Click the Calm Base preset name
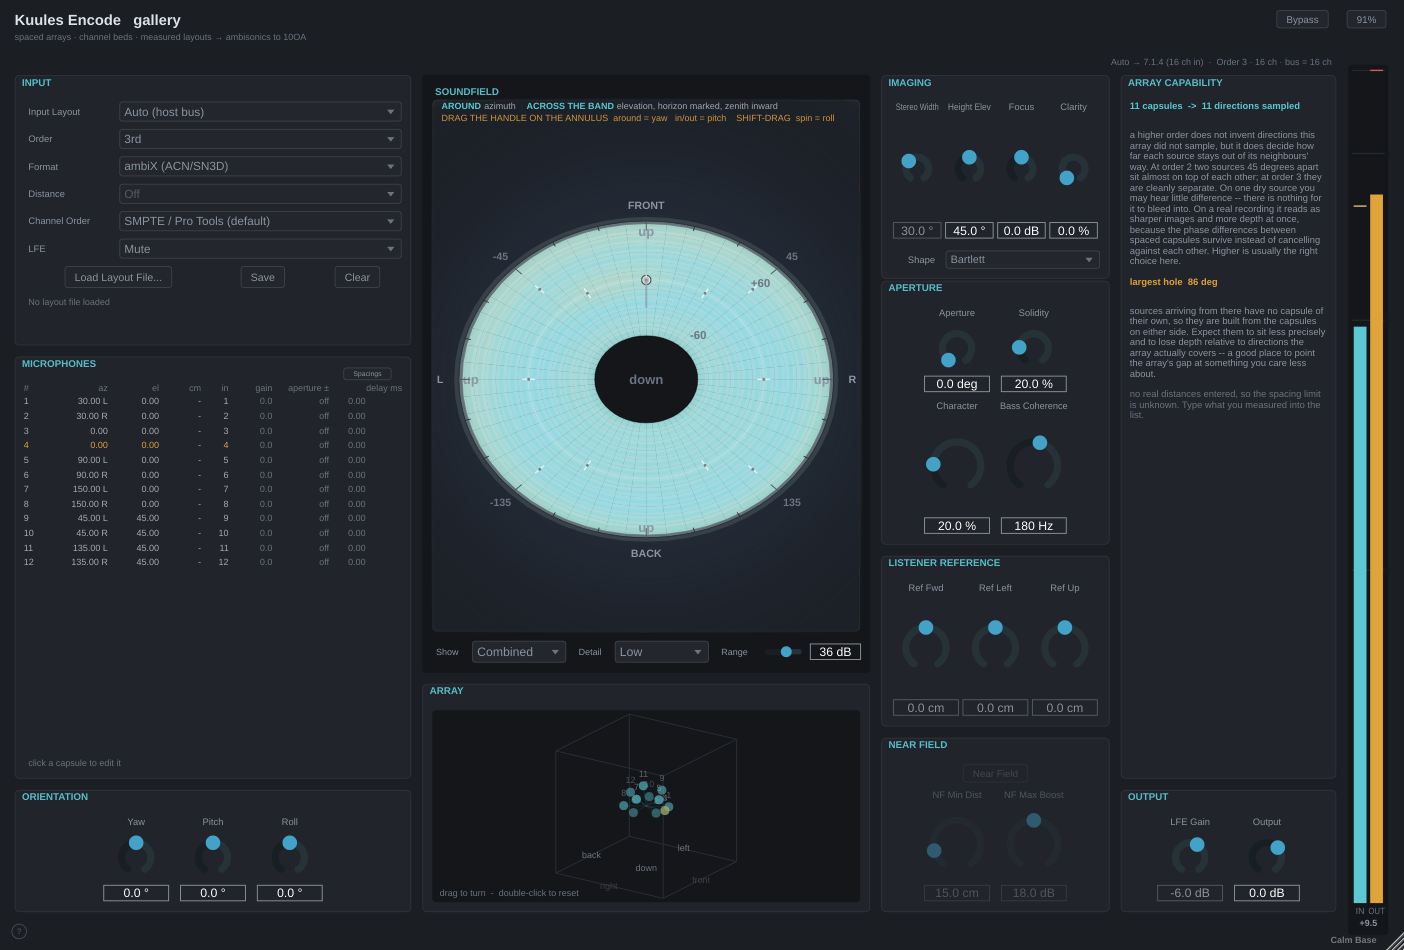1404x950 pixels. click(1353, 940)
